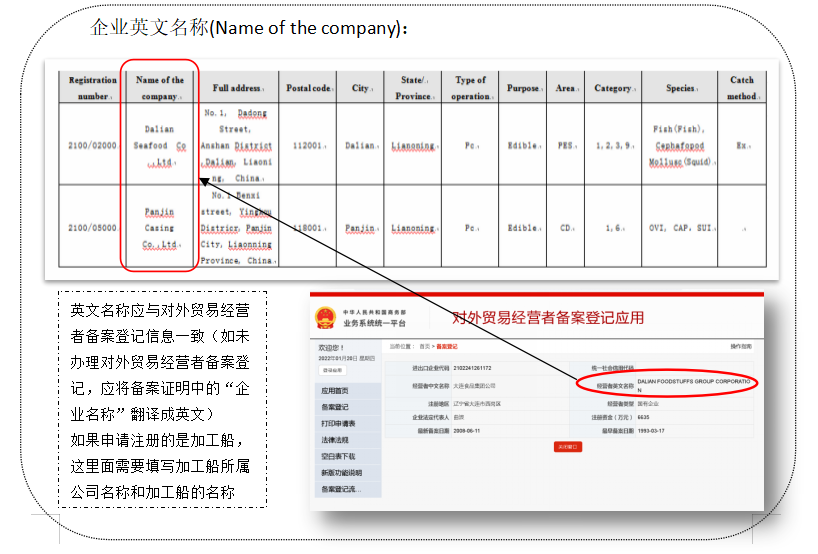Go to 法律法规 in the sidebar

[335, 440]
